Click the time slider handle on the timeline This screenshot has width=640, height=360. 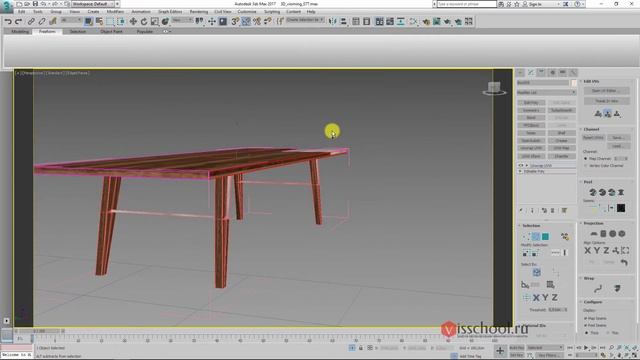pos(39,331)
